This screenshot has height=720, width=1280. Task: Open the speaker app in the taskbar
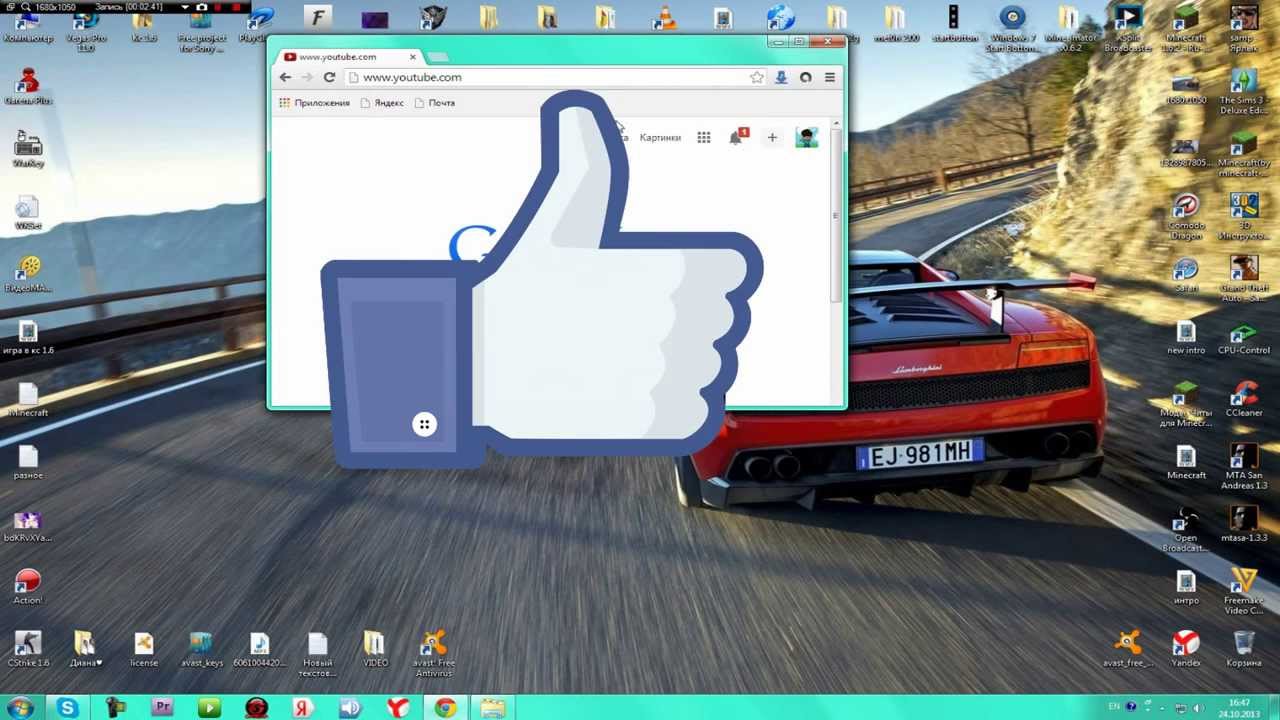pos(350,708)
